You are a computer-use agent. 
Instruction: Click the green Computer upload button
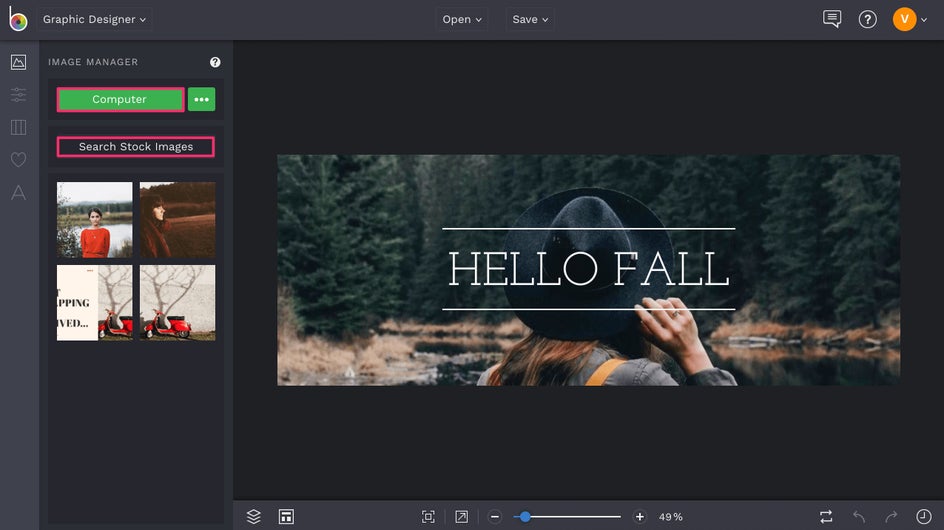pyautogui.click(x=120, y=100)
